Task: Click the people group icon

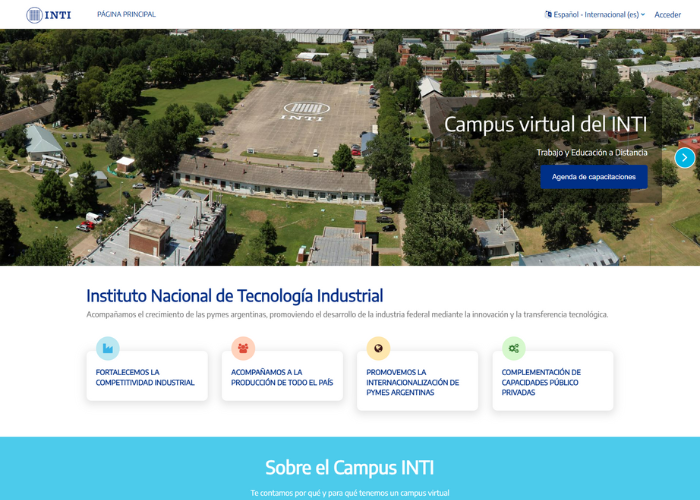Action: (243, 348)
